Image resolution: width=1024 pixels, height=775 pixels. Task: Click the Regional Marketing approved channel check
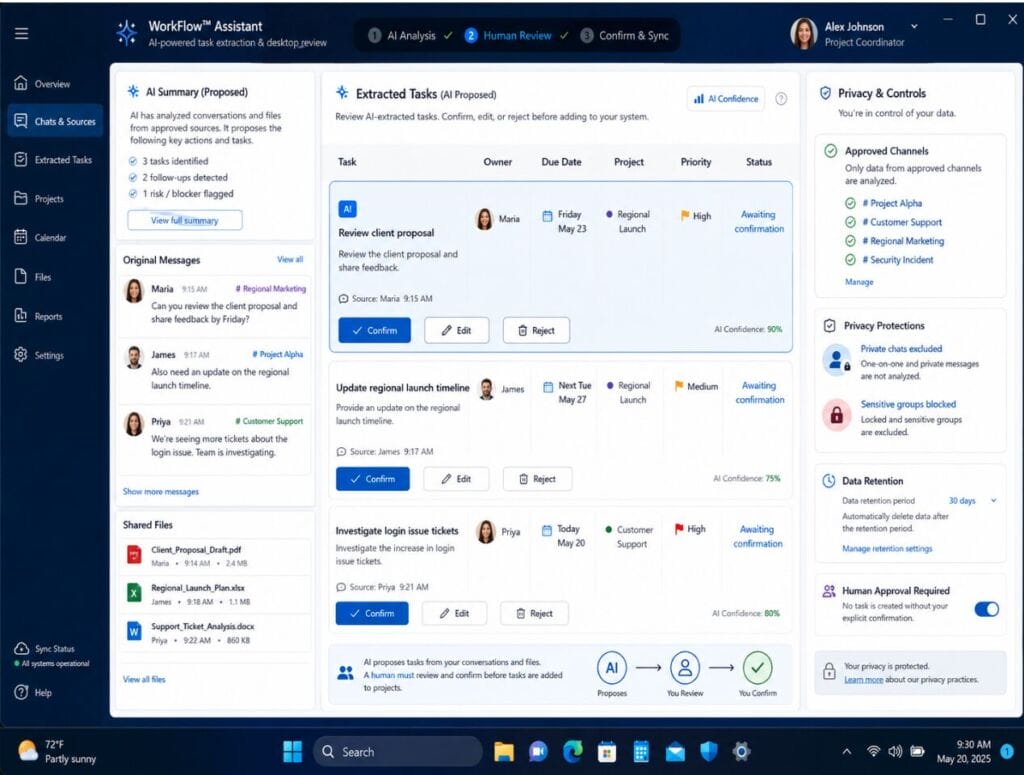850,241
